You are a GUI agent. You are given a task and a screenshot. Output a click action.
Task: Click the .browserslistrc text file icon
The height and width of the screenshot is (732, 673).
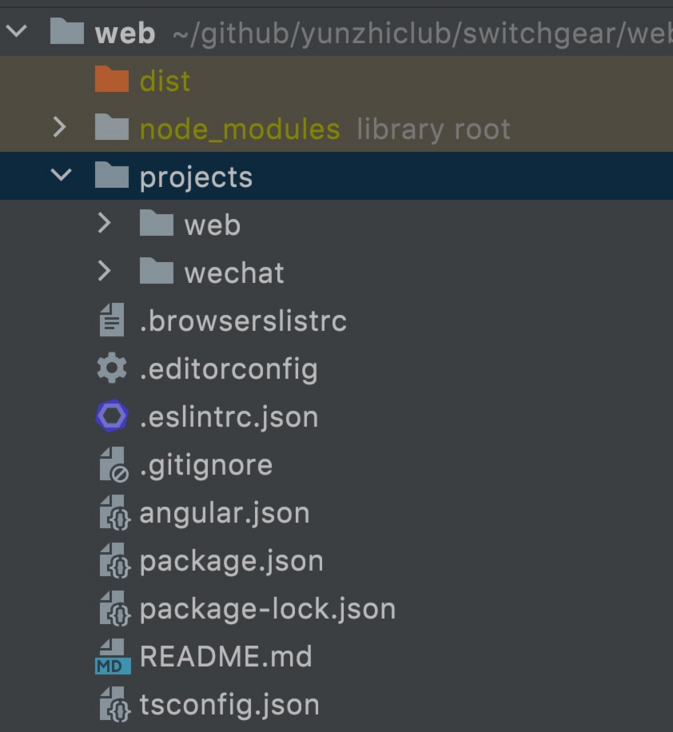(112, 321)
